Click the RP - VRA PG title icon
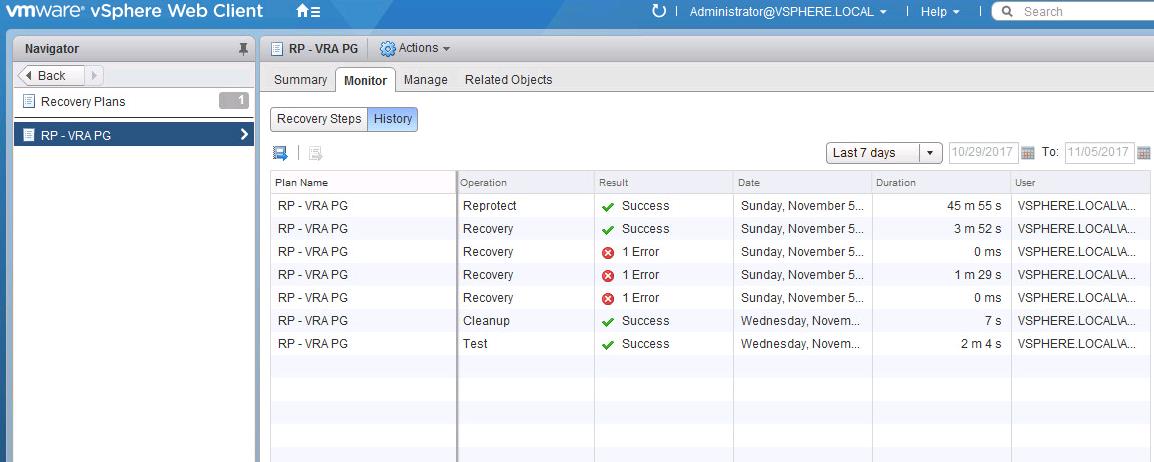 277,49
